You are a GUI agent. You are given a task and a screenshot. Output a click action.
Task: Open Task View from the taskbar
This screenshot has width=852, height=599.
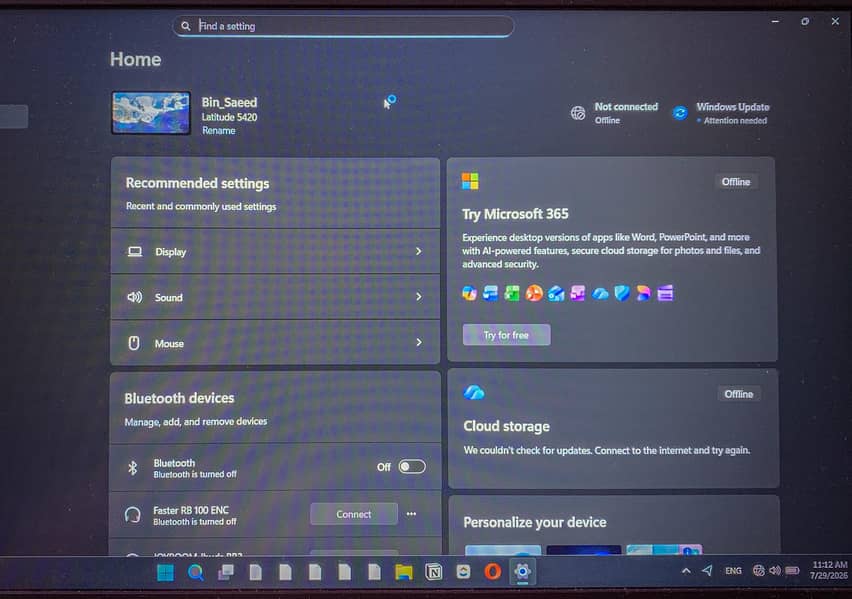click(x=226, y=572)
